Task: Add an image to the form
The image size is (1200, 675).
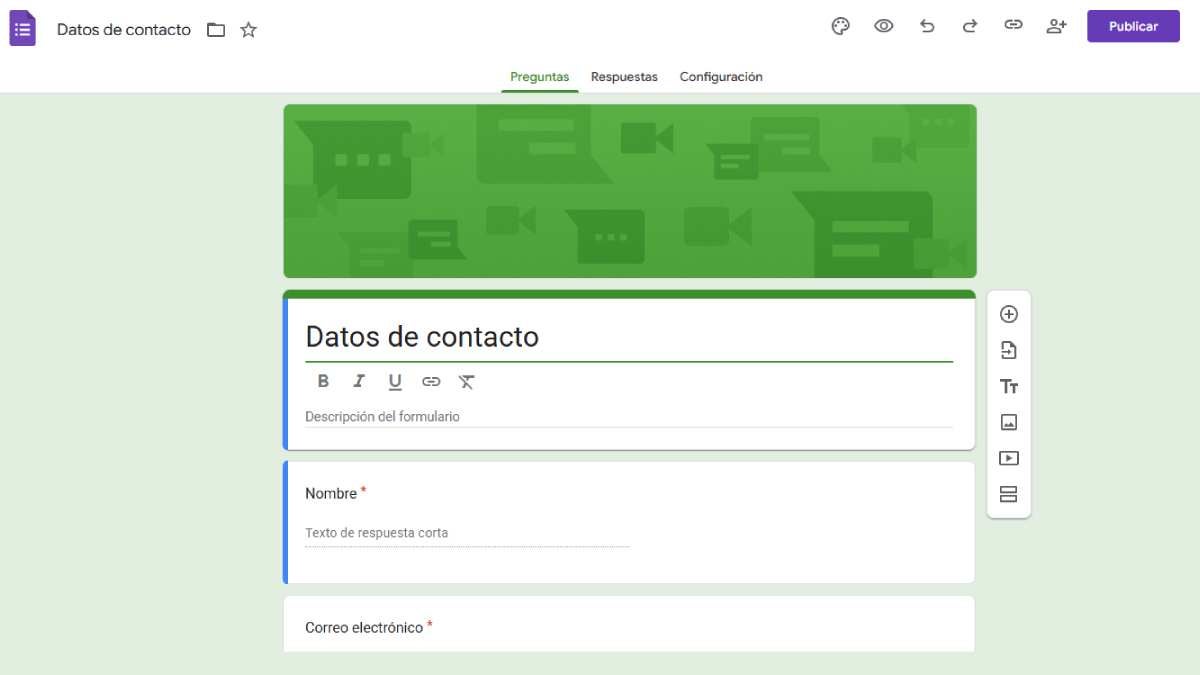Action: pyautogui.click(x=1009, y=422)
